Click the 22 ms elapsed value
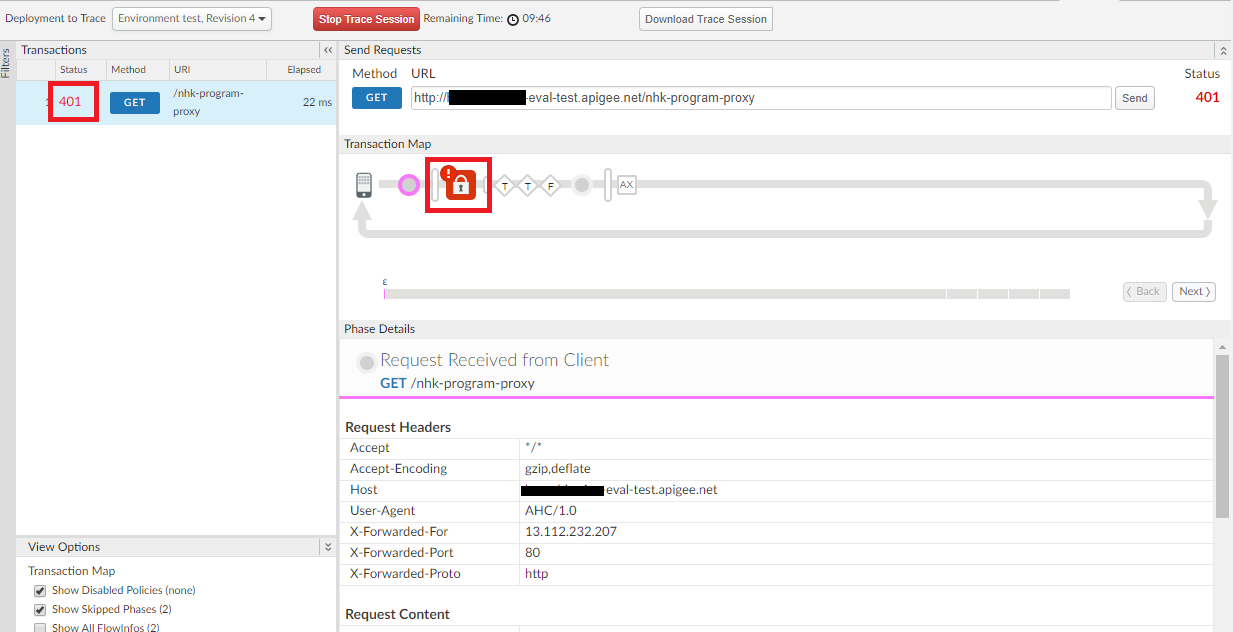1233x632 pixels. pyautogui.click(x=317, y=103)
